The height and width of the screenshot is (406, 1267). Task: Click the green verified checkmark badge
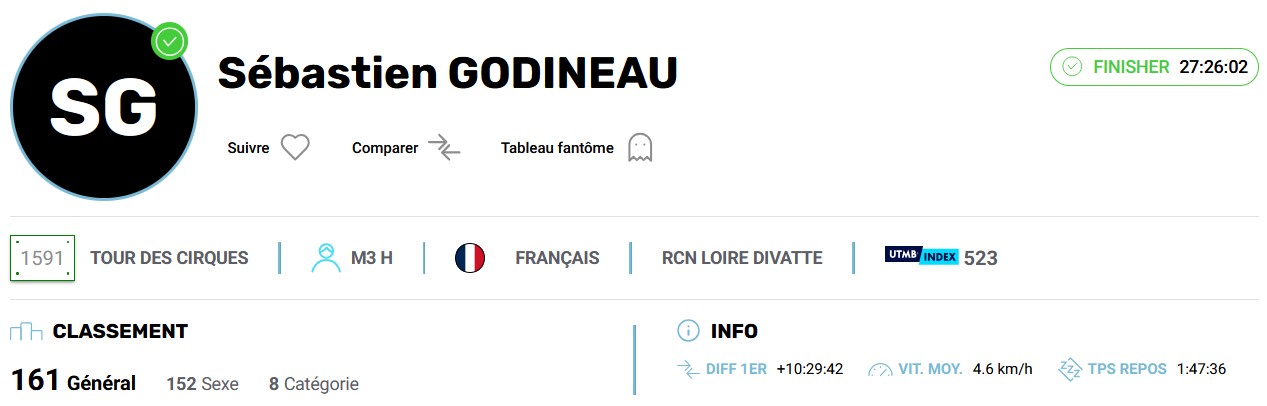pos(169,41)
